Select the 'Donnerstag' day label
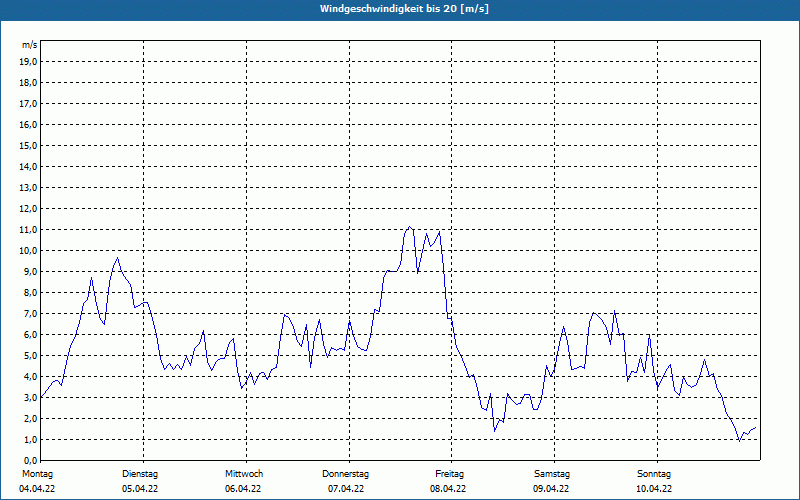The image size is (800, 500). pyautogui.click(x=345, y=474)
